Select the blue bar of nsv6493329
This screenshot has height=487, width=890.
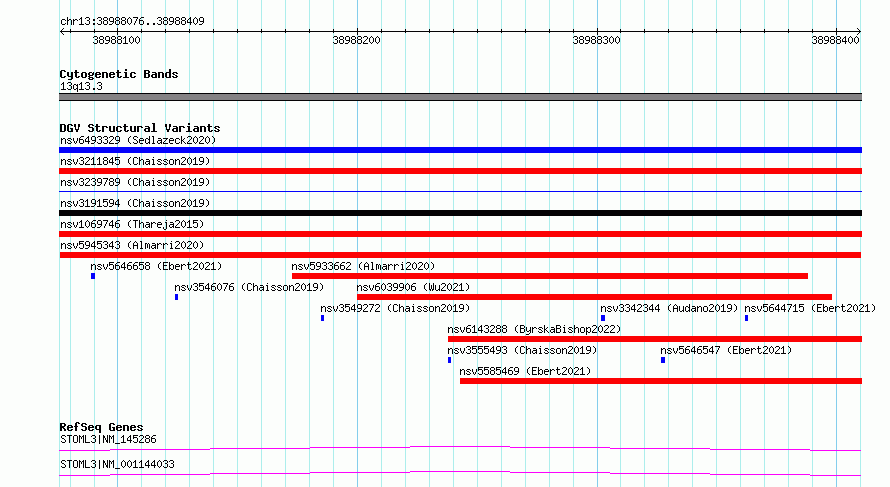[x=460, y=150]
